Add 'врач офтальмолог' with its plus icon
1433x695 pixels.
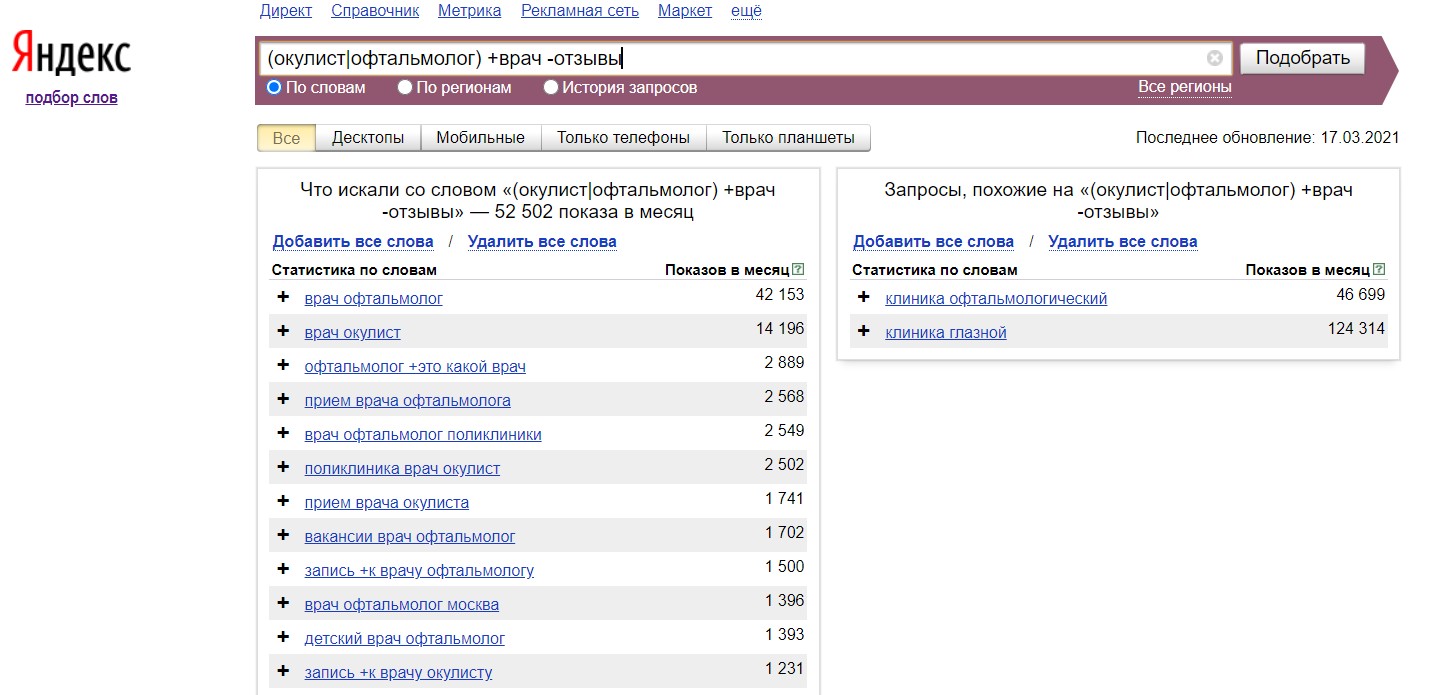283,297
